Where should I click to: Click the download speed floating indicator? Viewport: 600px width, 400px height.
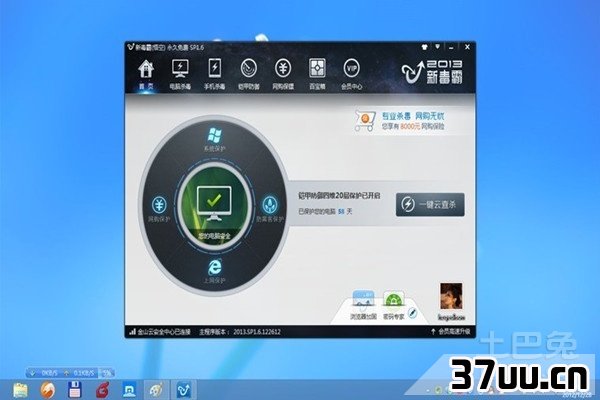coord(44,372)
